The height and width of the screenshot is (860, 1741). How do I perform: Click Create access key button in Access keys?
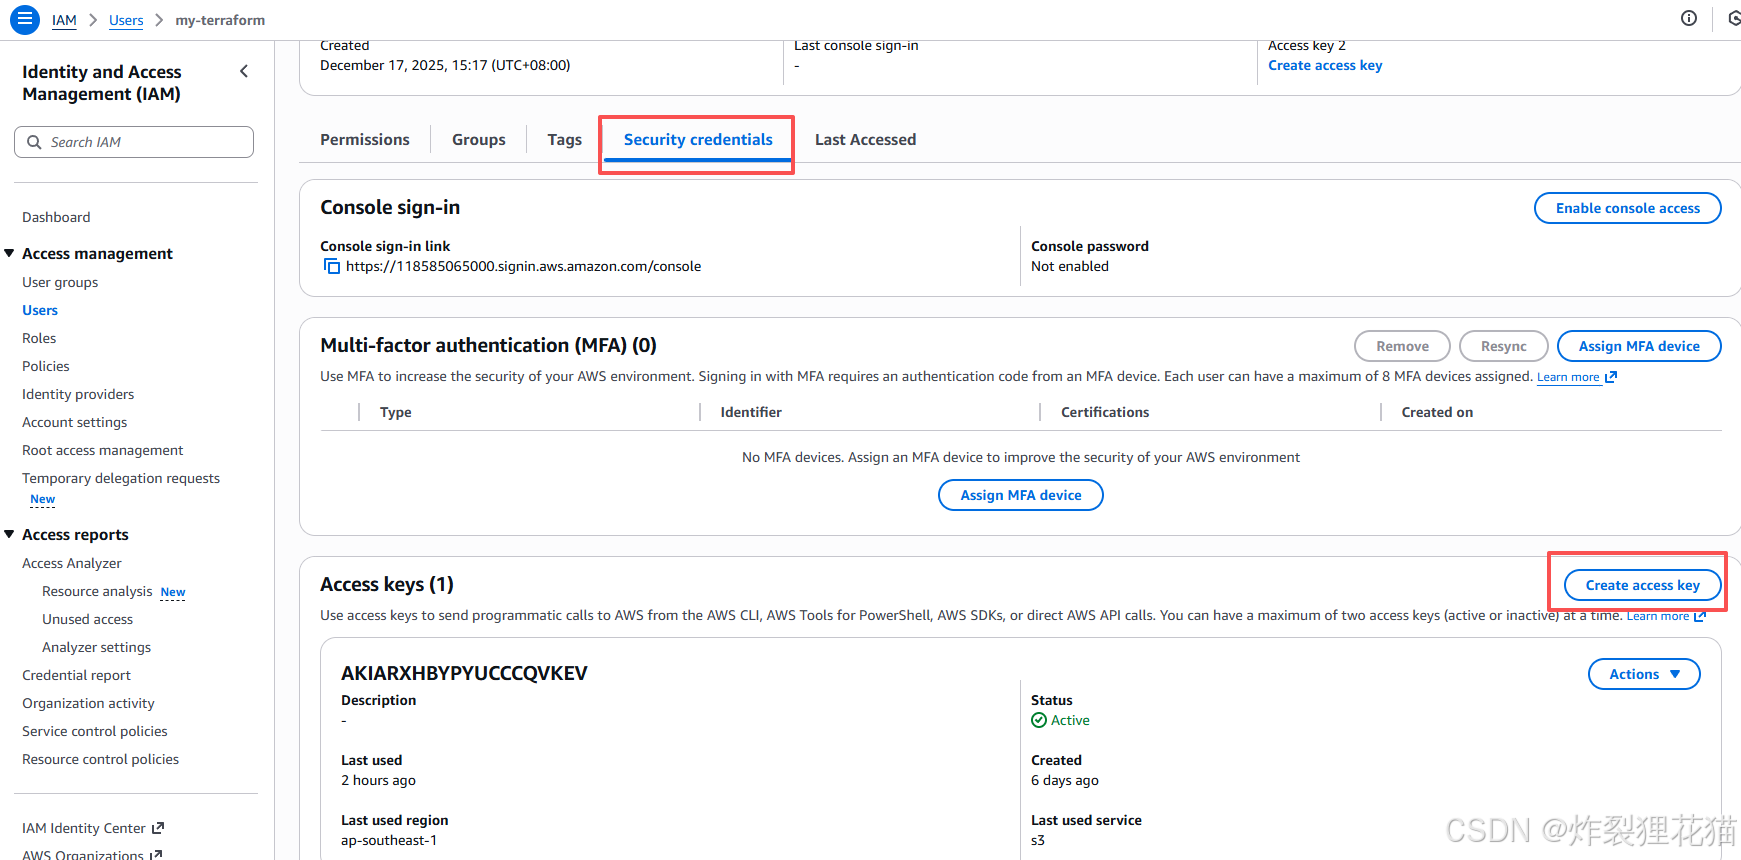click(x=1643, y=585)
